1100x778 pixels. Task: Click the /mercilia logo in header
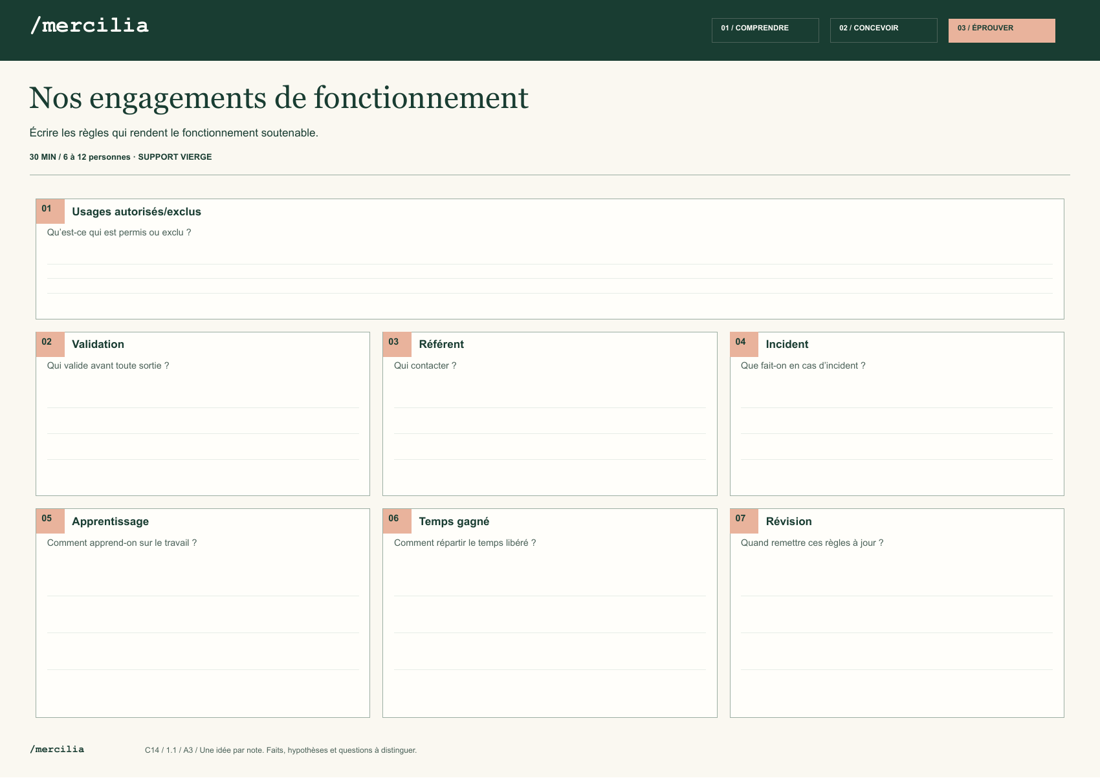[90, 26]
